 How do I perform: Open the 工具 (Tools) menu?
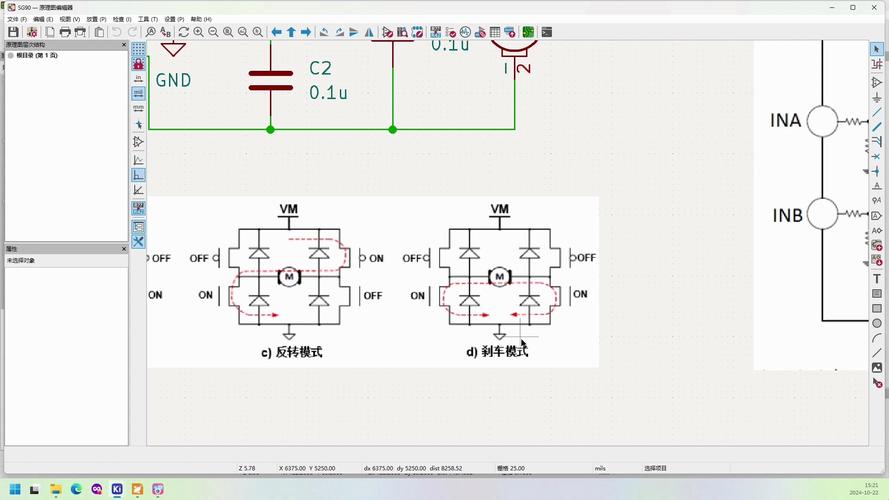tap(148, 19)
